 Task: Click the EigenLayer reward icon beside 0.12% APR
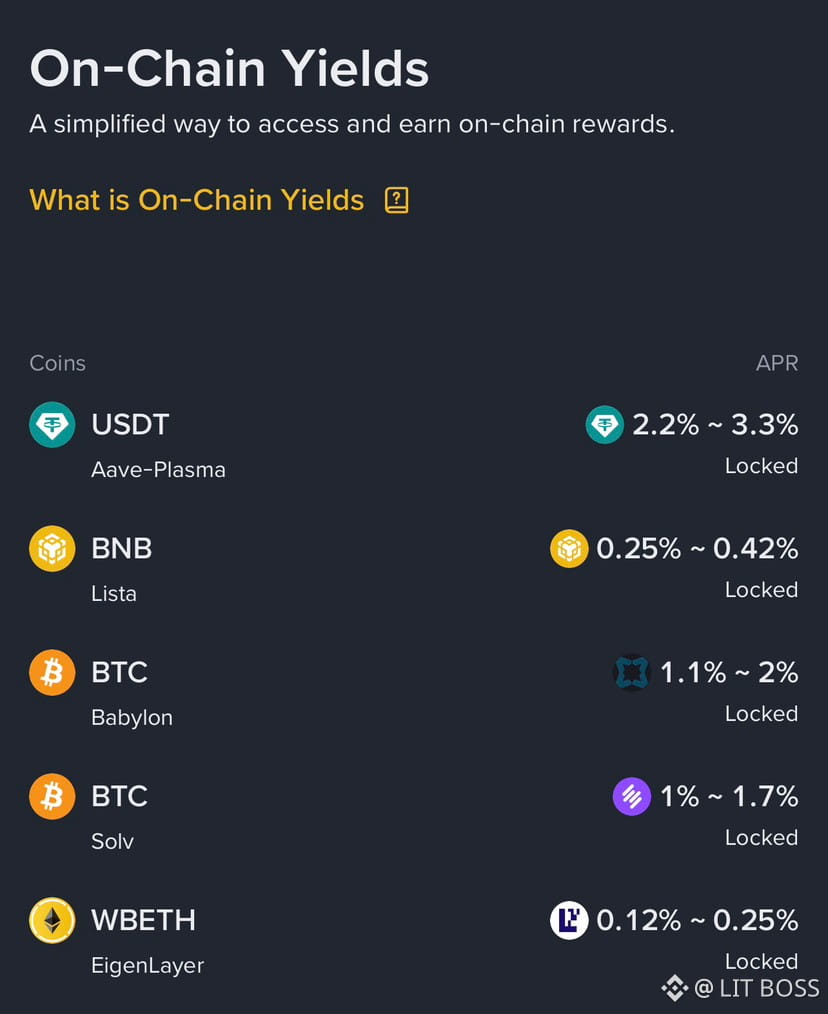569,921
